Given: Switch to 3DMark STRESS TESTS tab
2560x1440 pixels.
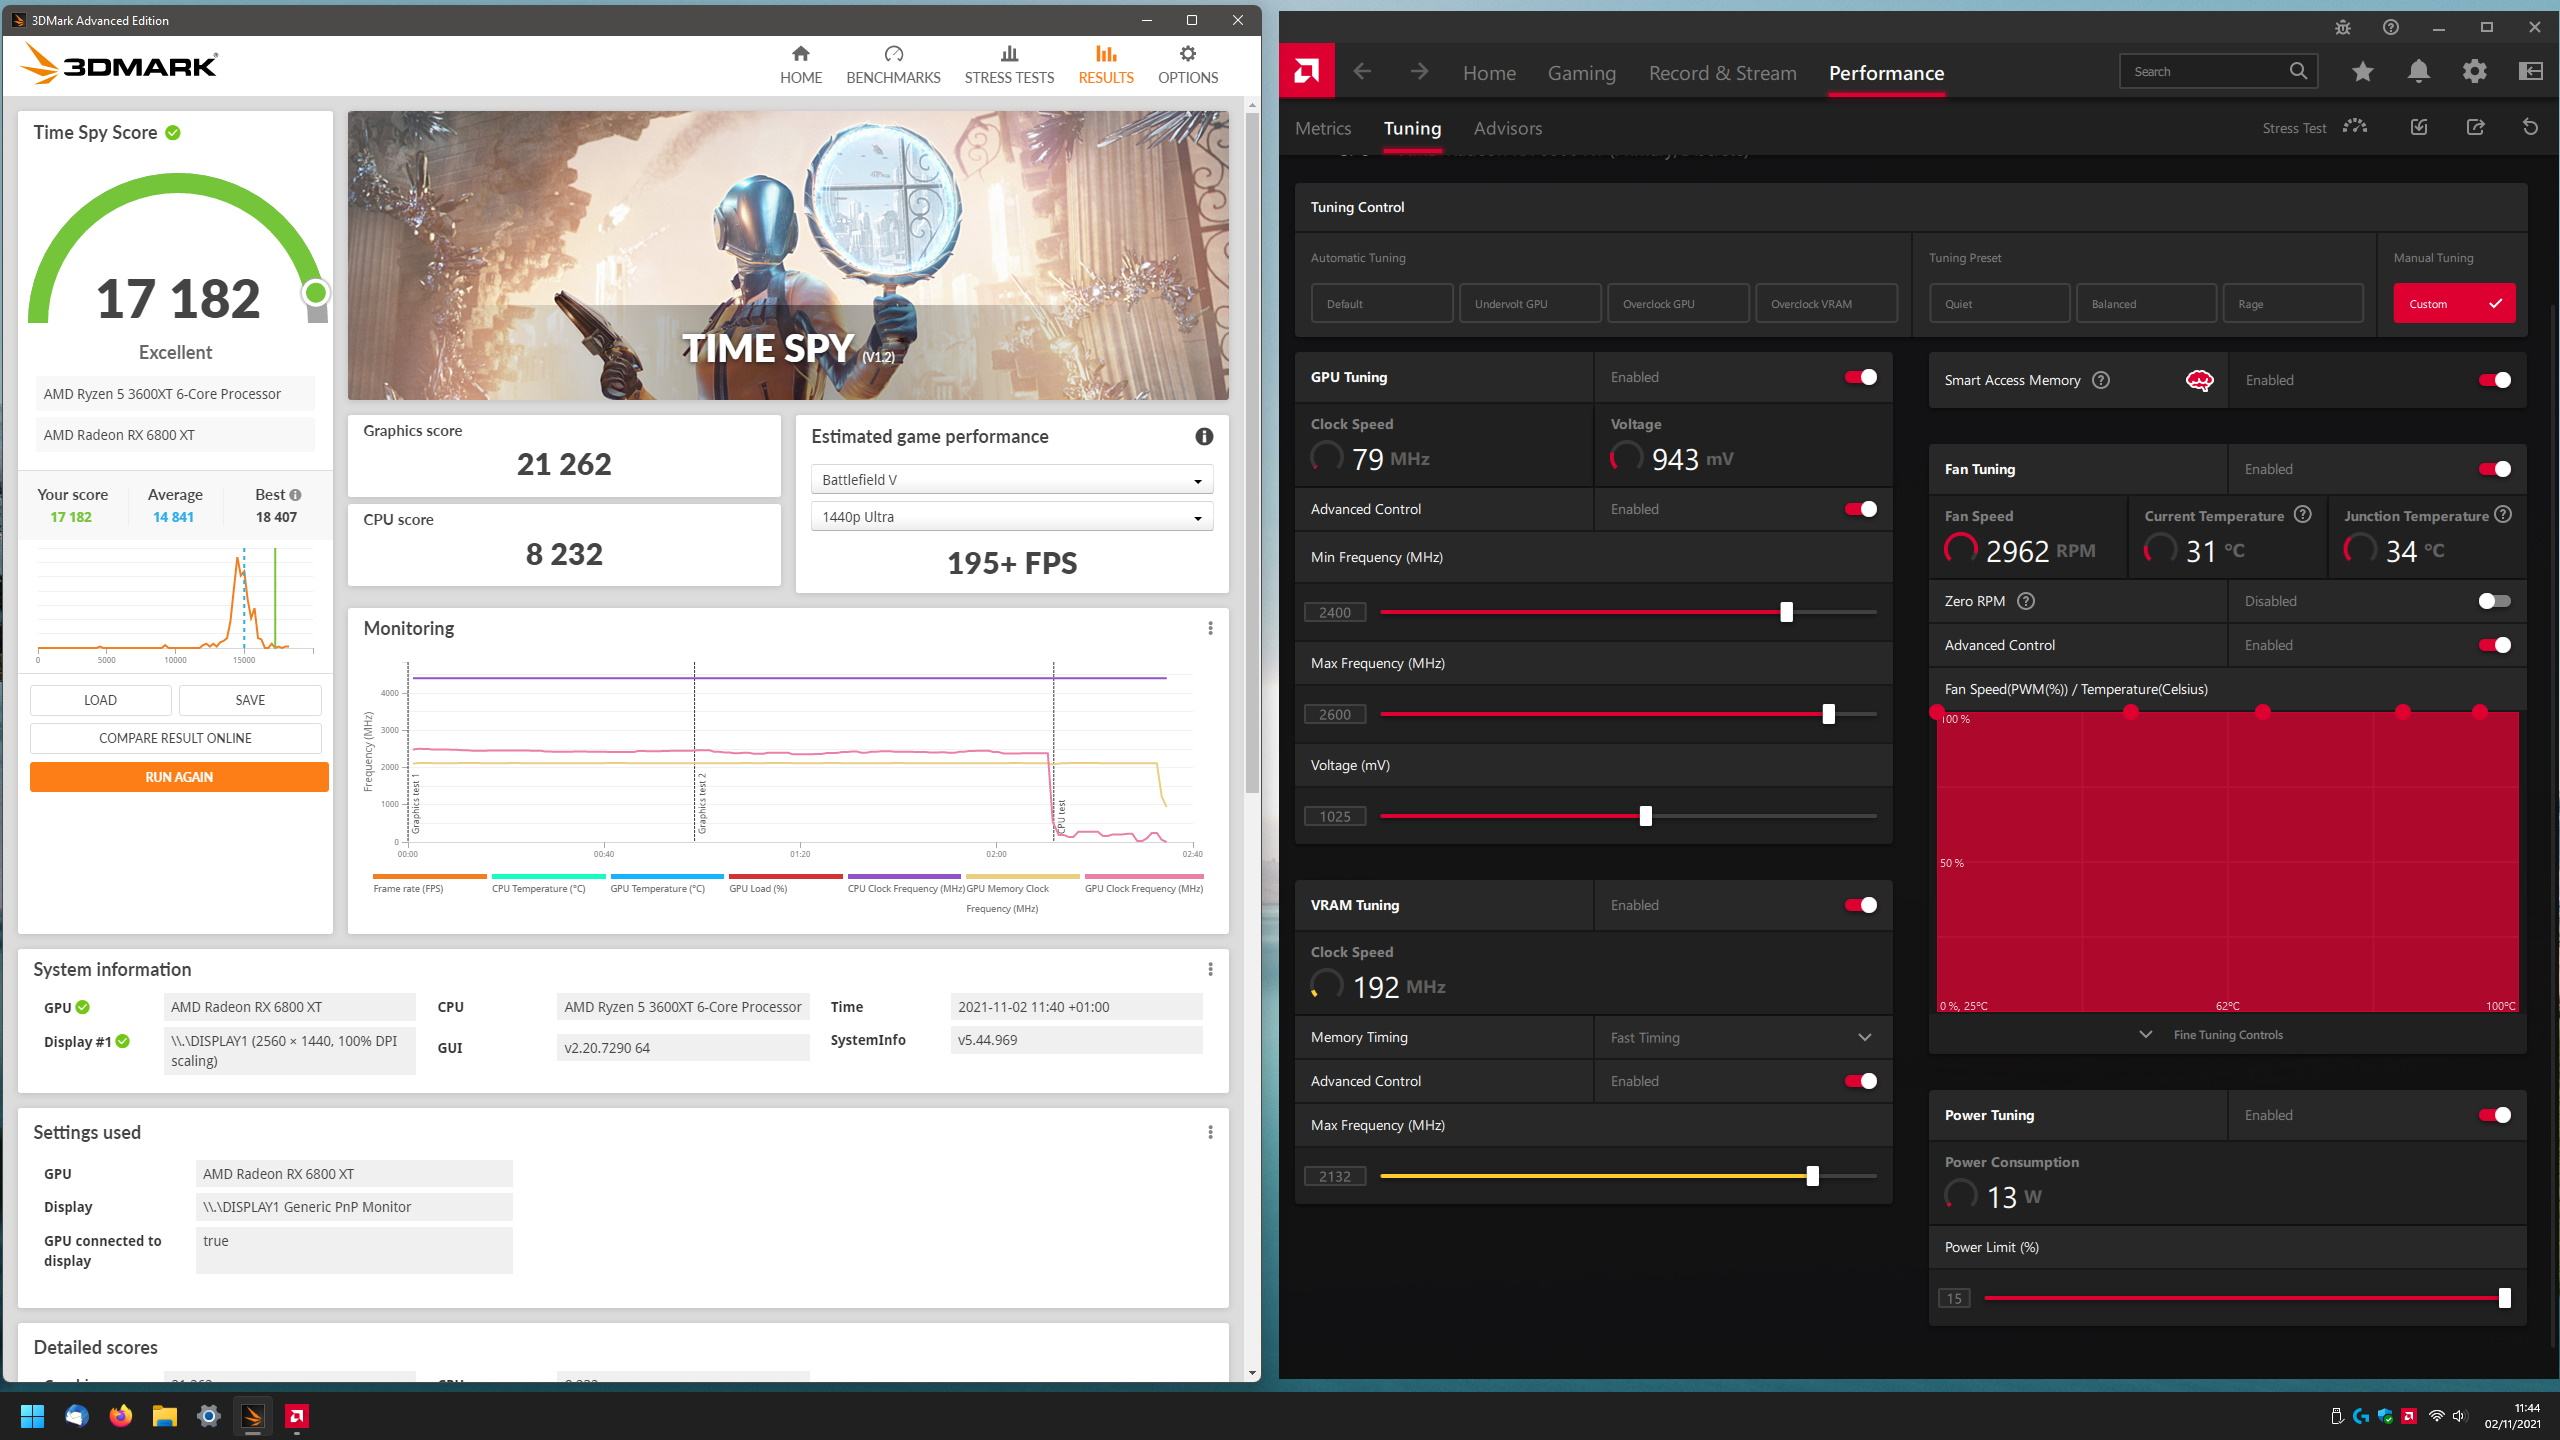Looking at the screenshot, I should 1009,64.
